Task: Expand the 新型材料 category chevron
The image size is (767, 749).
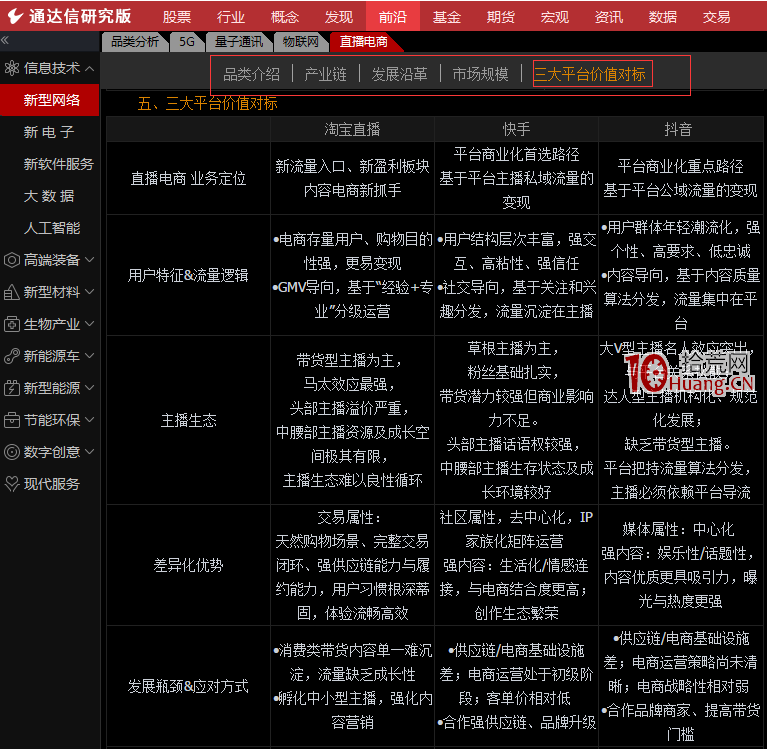Action: pos(90,292)
